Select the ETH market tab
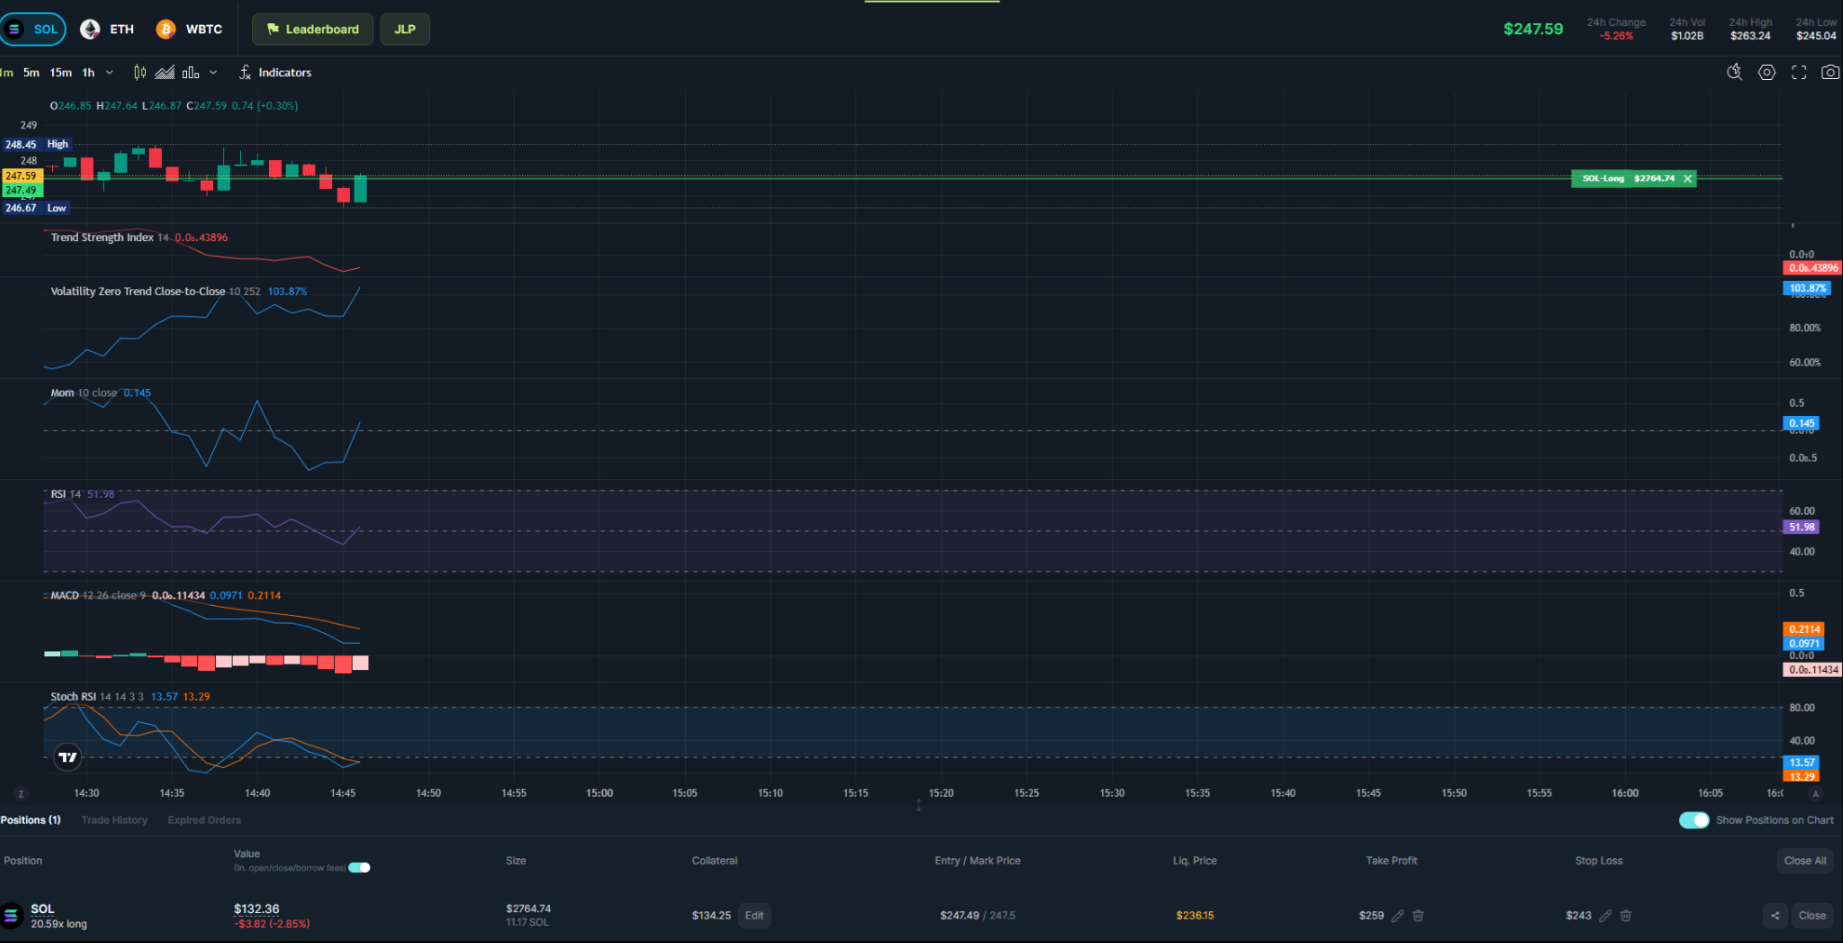The image size is (1843, 943). (x=108, y=28)
